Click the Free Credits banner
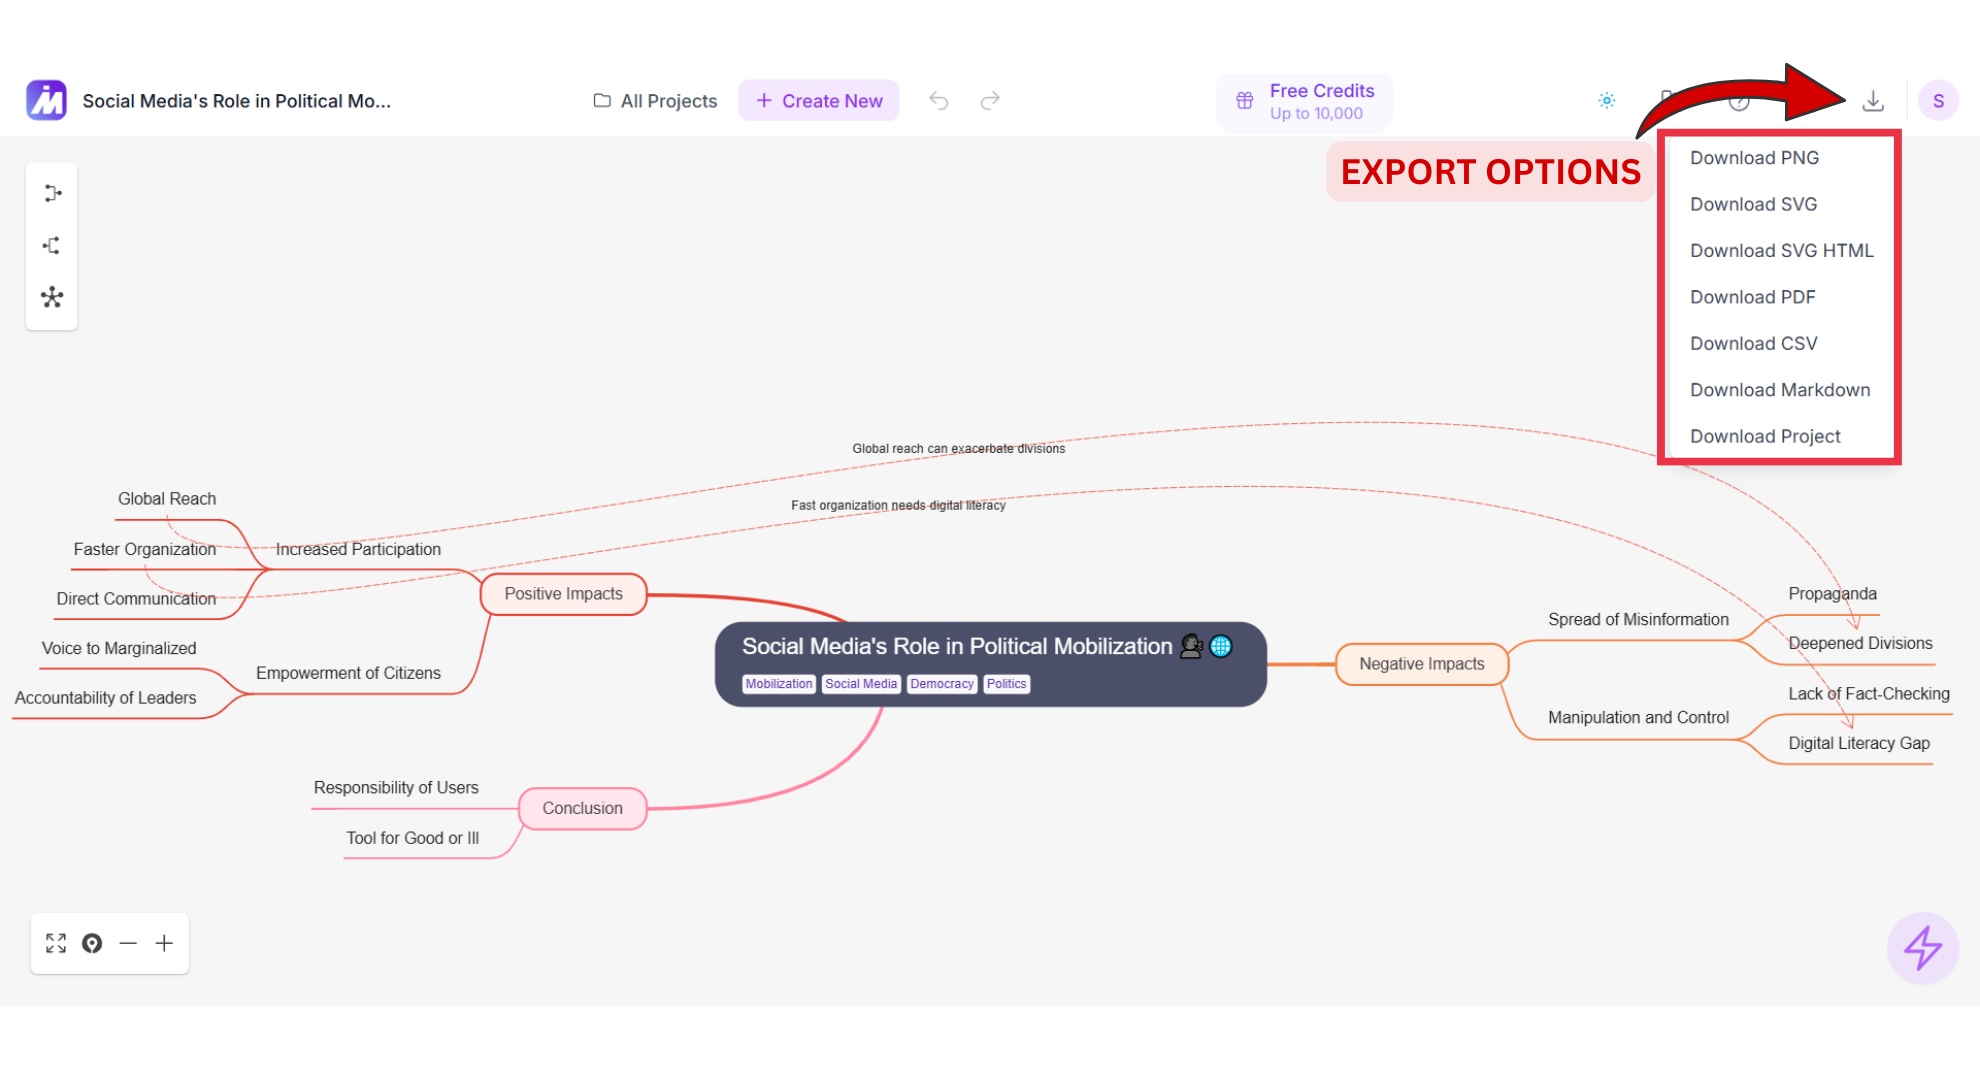This screenshot has width=1980, height=1080. coord(1304,102)
